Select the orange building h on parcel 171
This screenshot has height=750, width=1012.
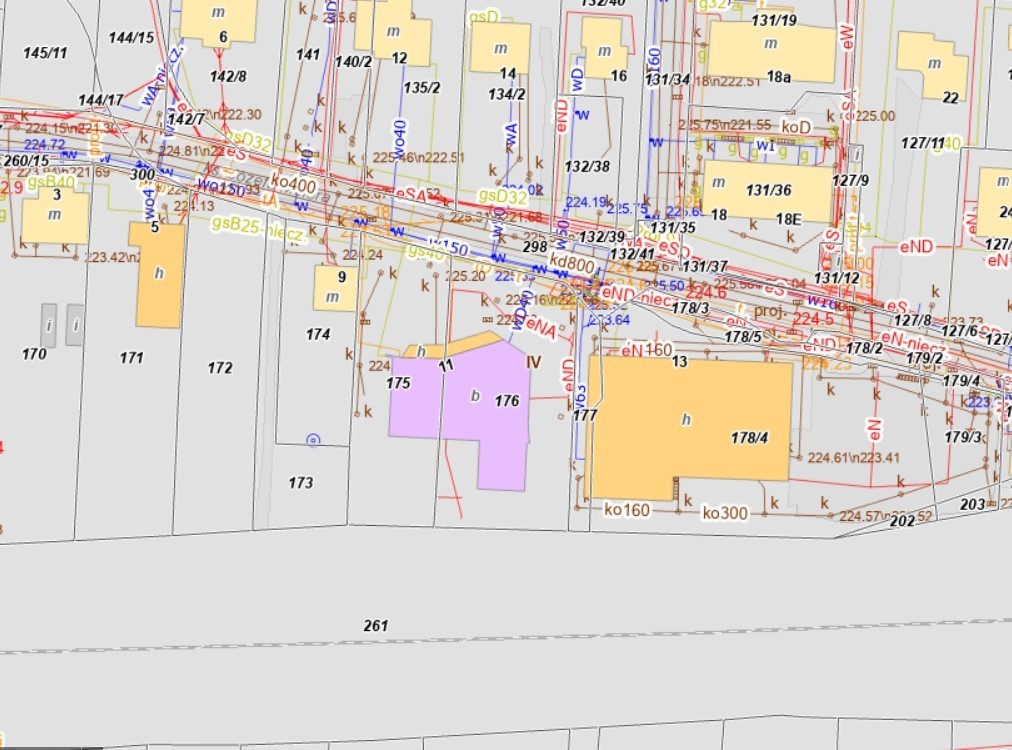157,275
